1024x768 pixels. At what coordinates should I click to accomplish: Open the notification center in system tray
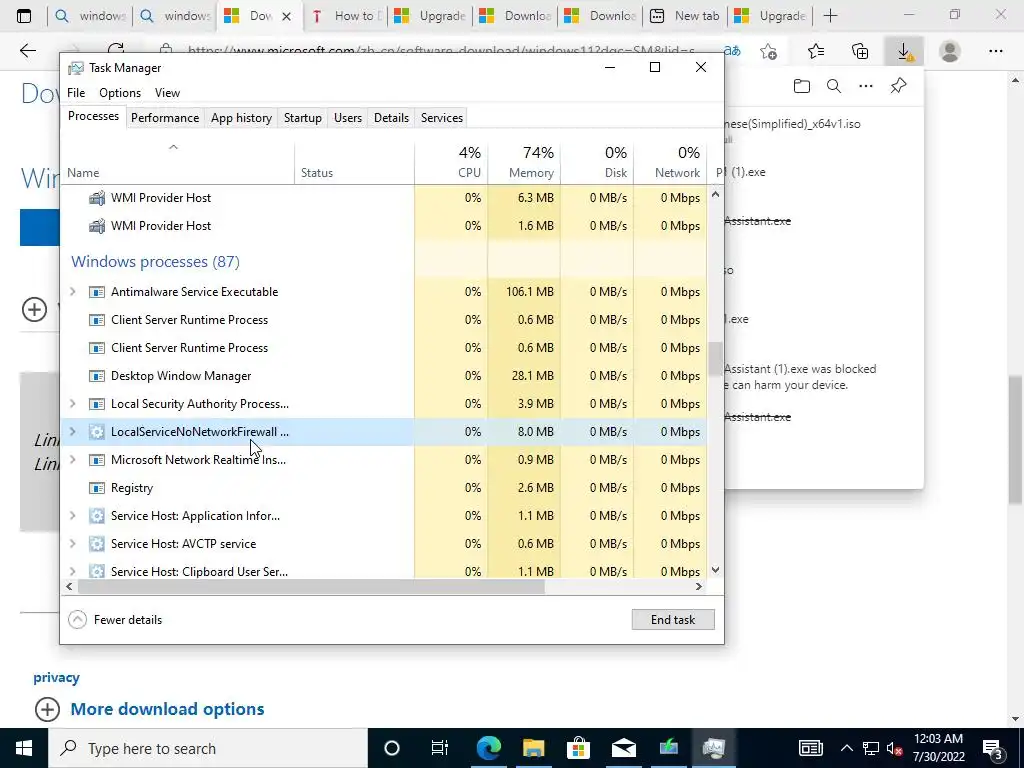[x=993, y=748]
